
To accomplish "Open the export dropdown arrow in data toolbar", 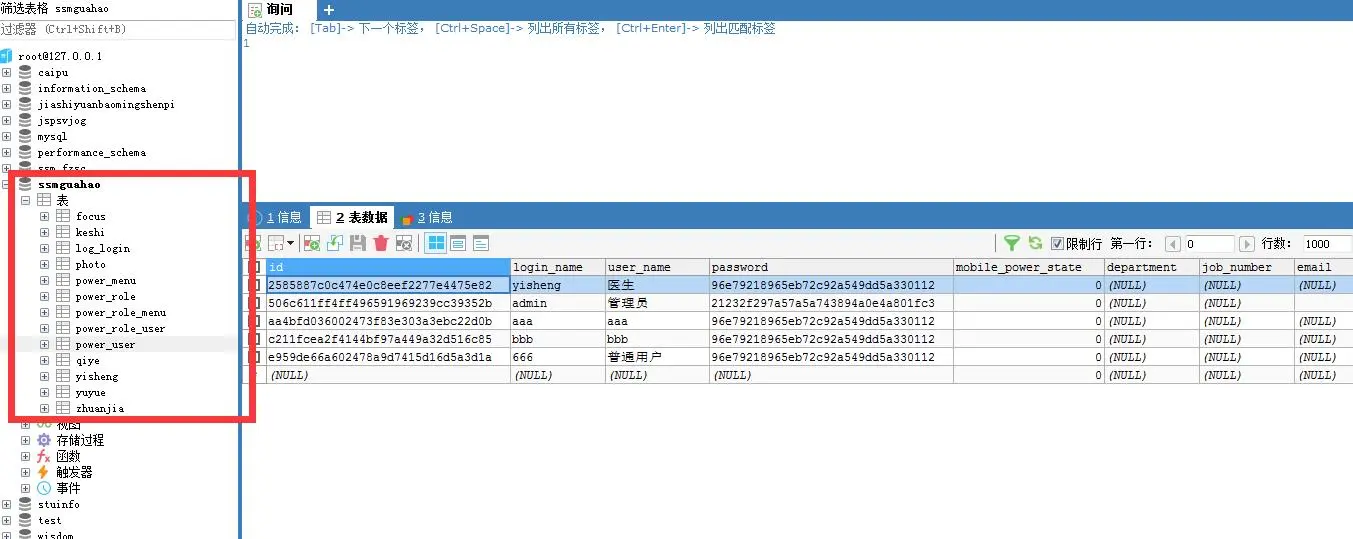I will [x=291, y=243].
